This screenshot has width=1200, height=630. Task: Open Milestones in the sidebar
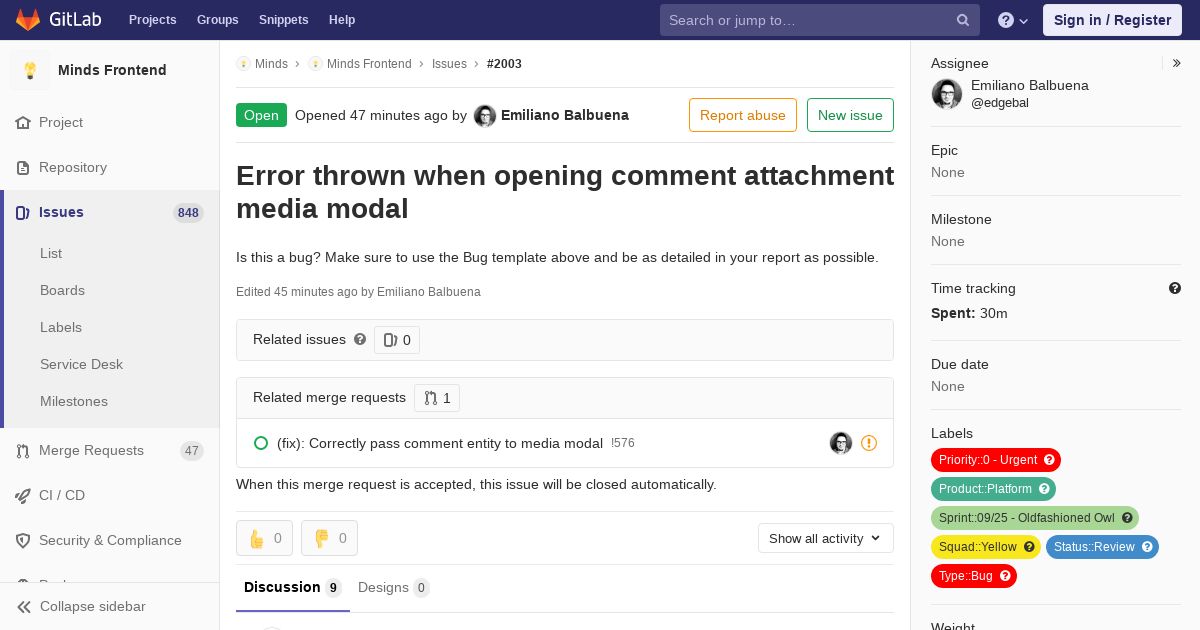pyautogui.click(x=74, y=401)
